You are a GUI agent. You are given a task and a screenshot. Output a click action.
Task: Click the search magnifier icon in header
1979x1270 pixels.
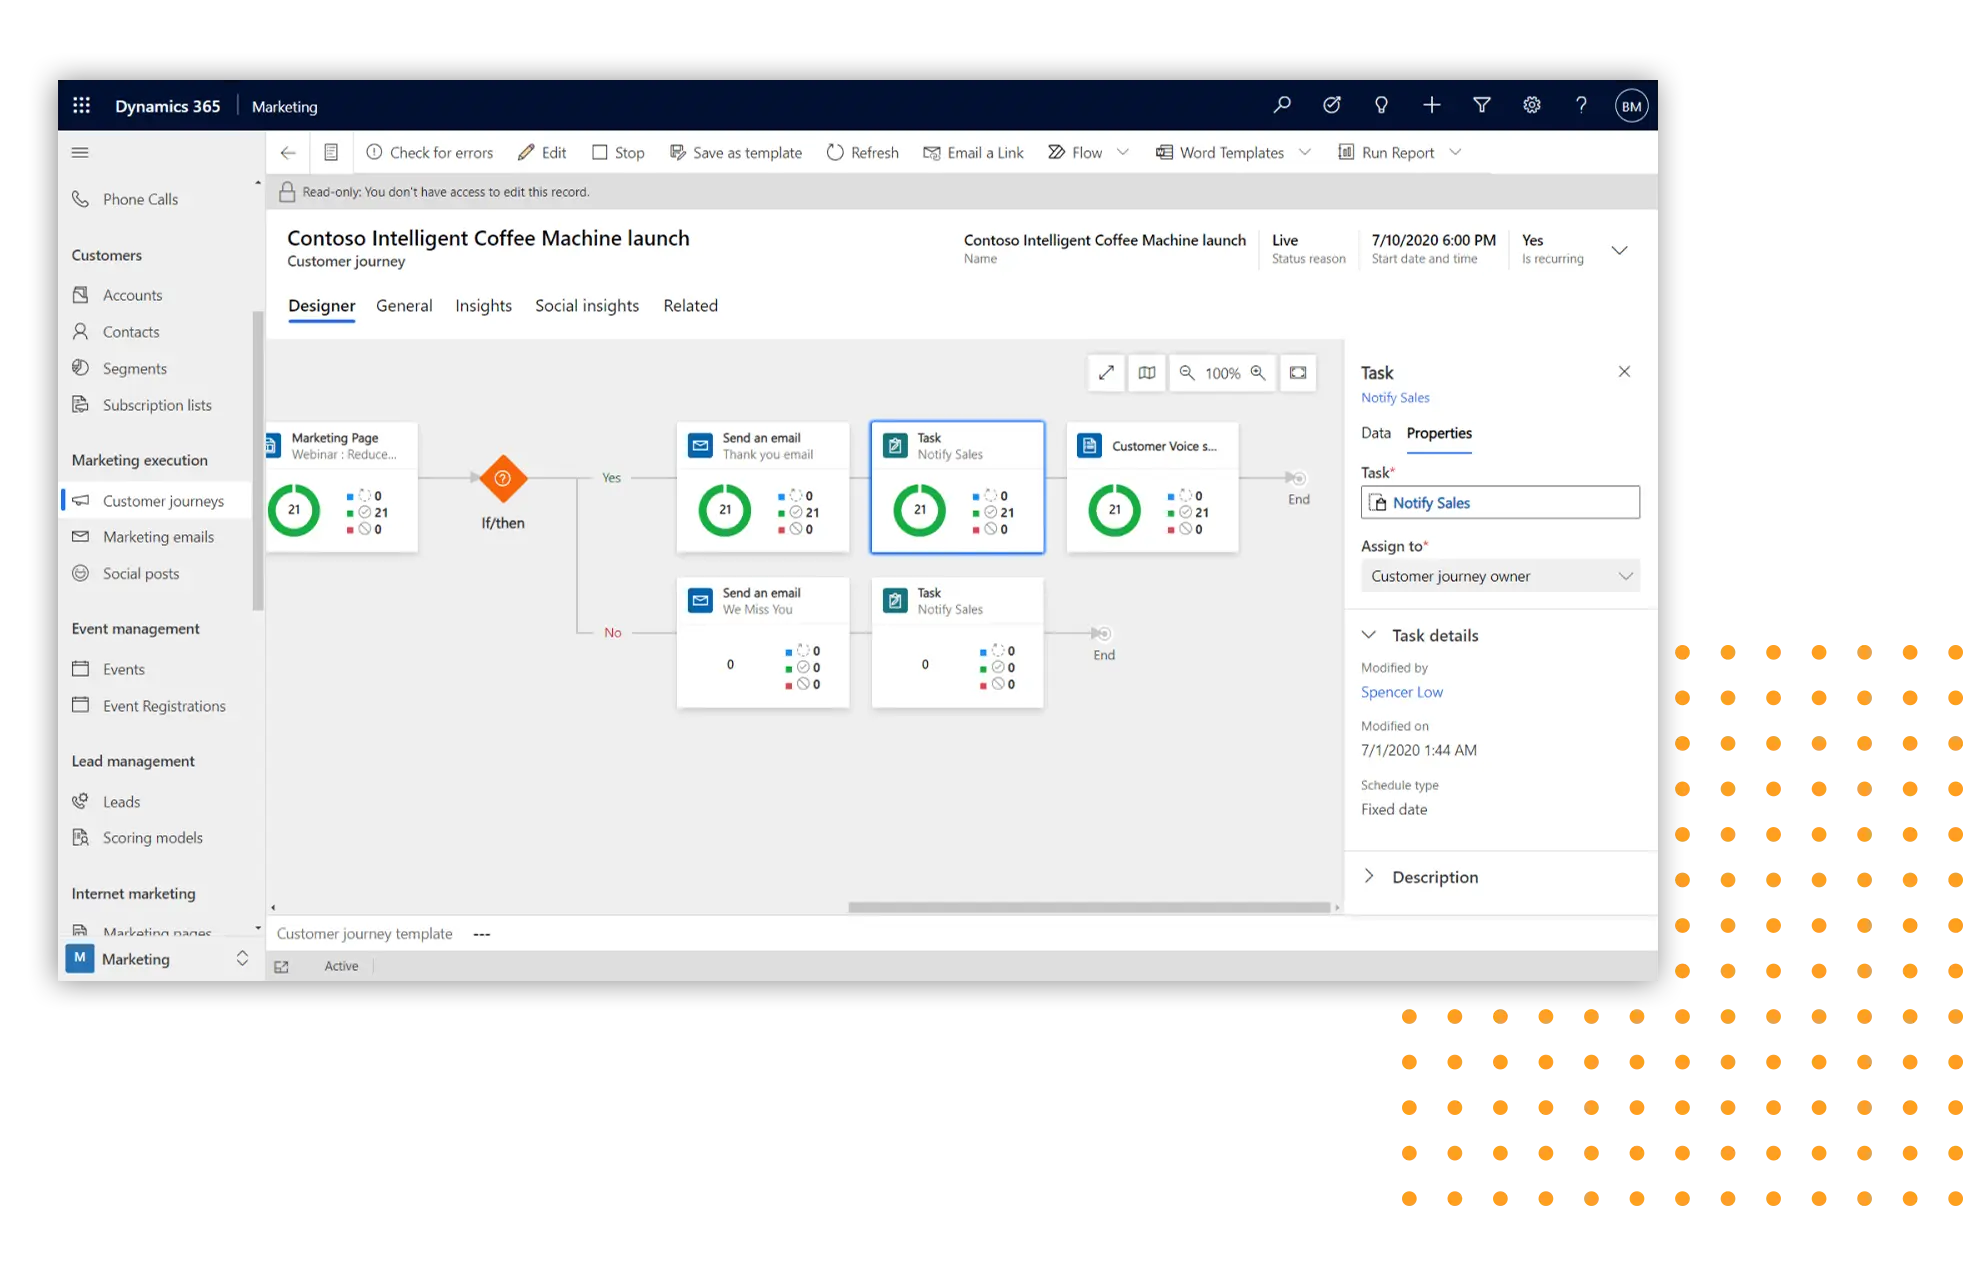pyautogui.click(x=1282, y=105)
